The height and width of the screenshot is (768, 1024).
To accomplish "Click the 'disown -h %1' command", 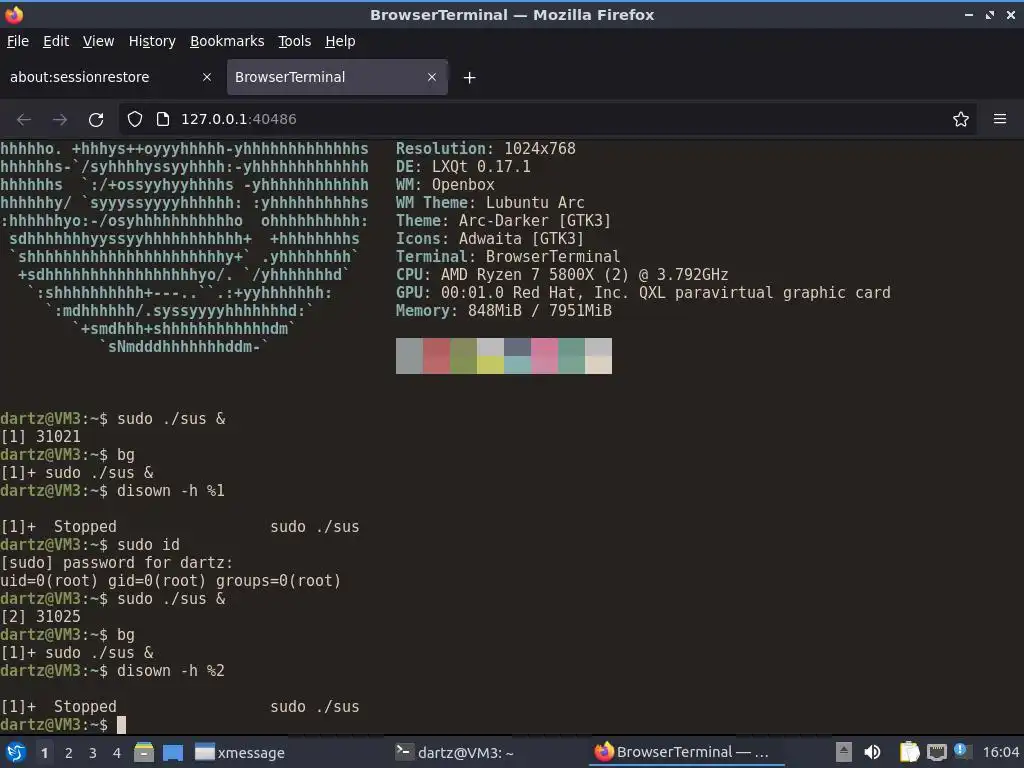I will pos(170,490).
